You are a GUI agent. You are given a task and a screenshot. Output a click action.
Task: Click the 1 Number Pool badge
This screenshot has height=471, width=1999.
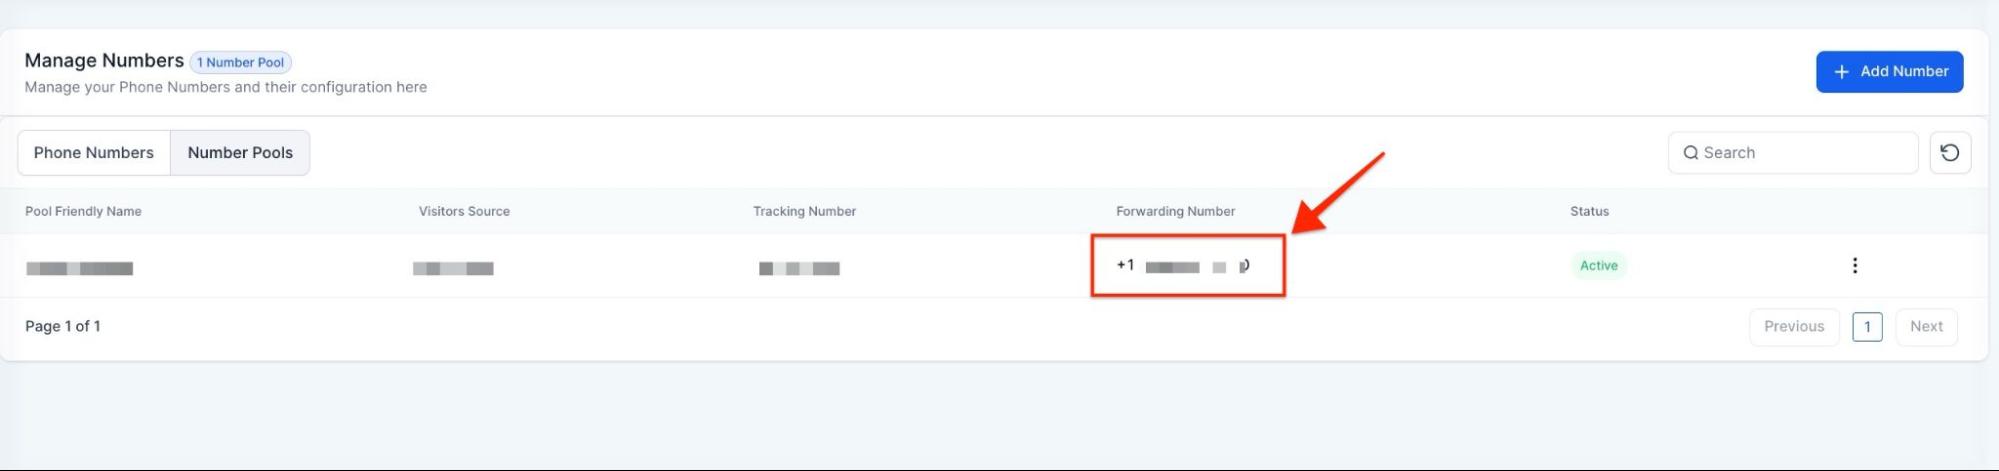pyautogui.click(x=240, y=62)
